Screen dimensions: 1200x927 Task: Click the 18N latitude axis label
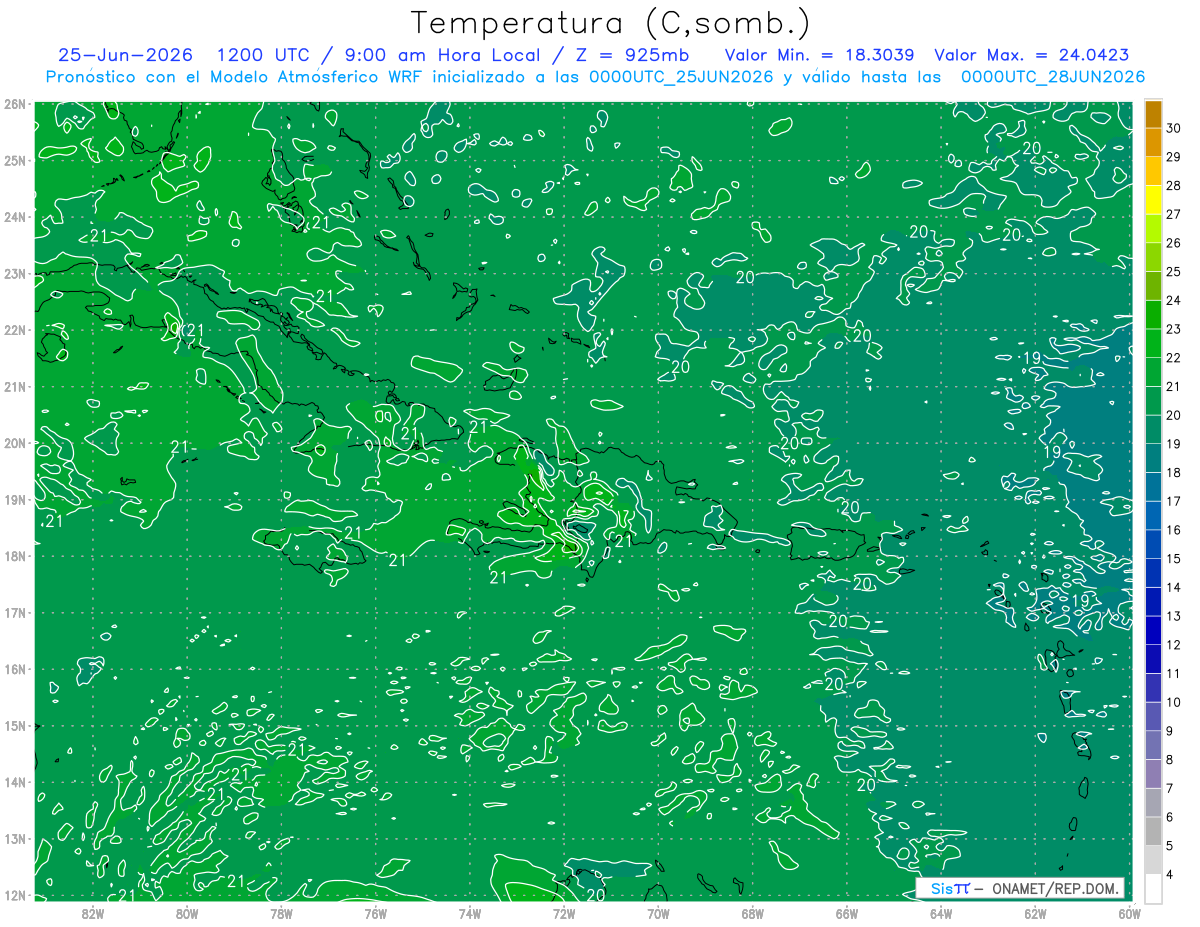(14, 556)
